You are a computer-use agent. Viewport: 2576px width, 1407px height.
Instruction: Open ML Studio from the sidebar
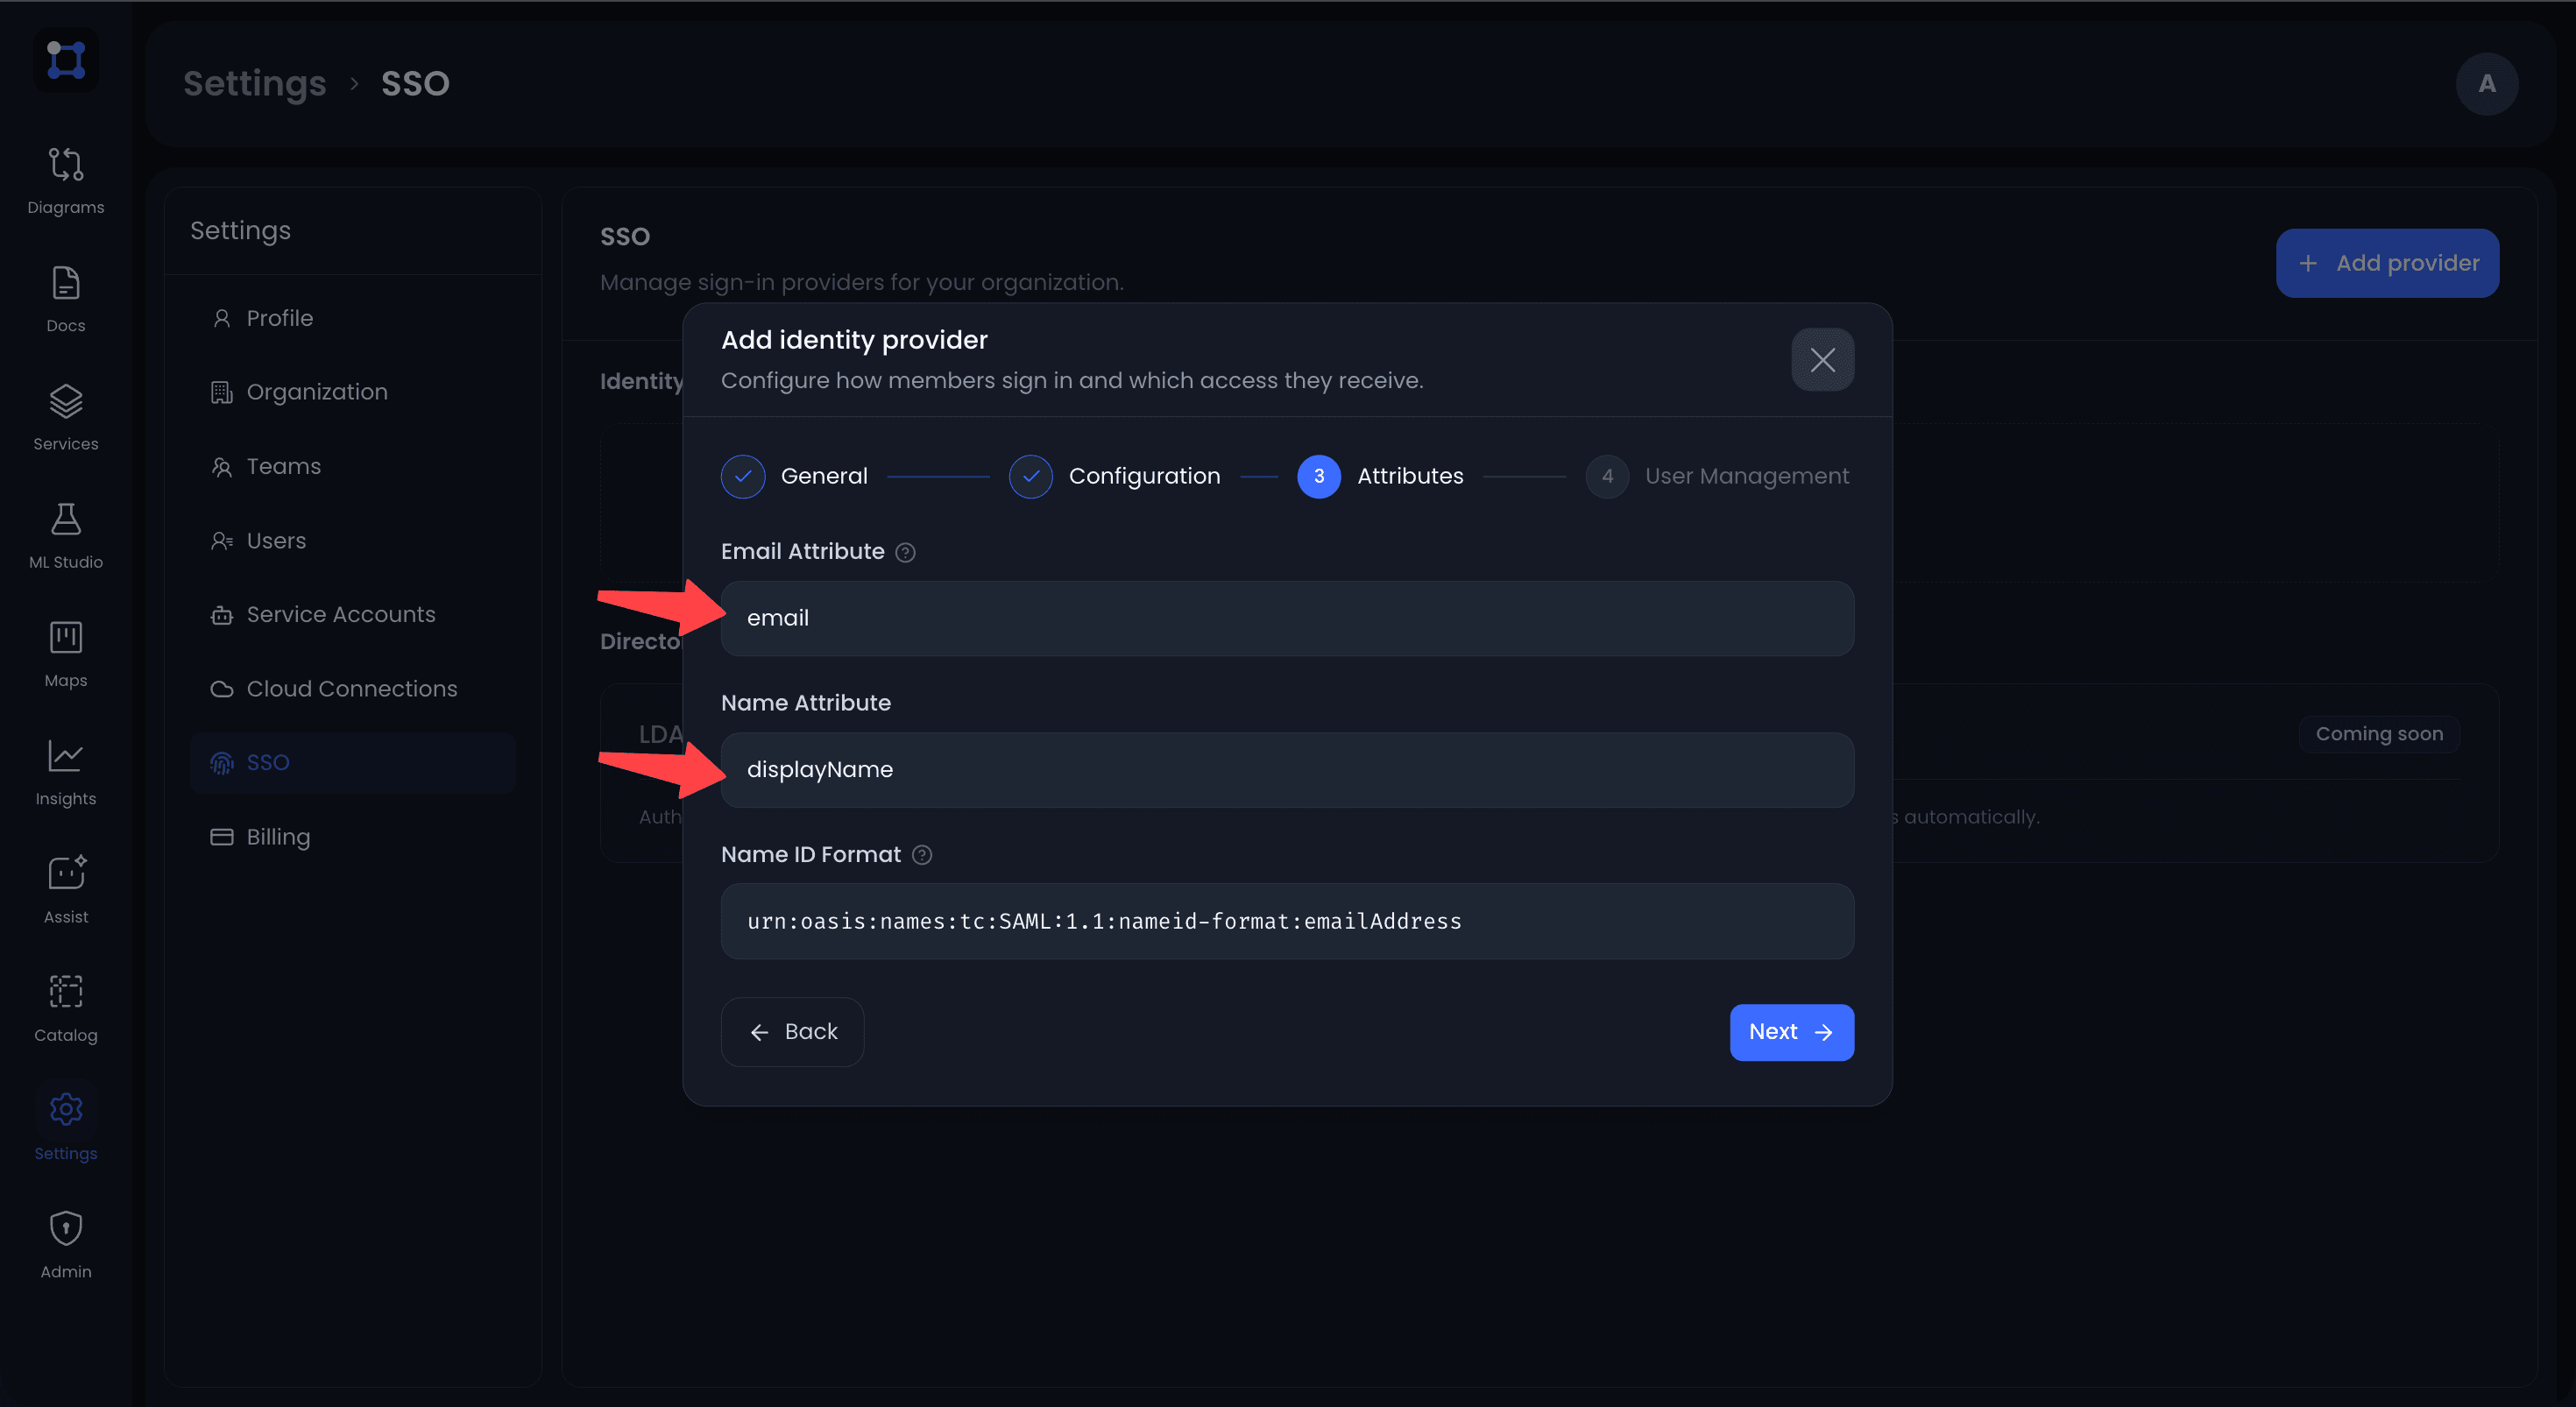pos(66,536)
